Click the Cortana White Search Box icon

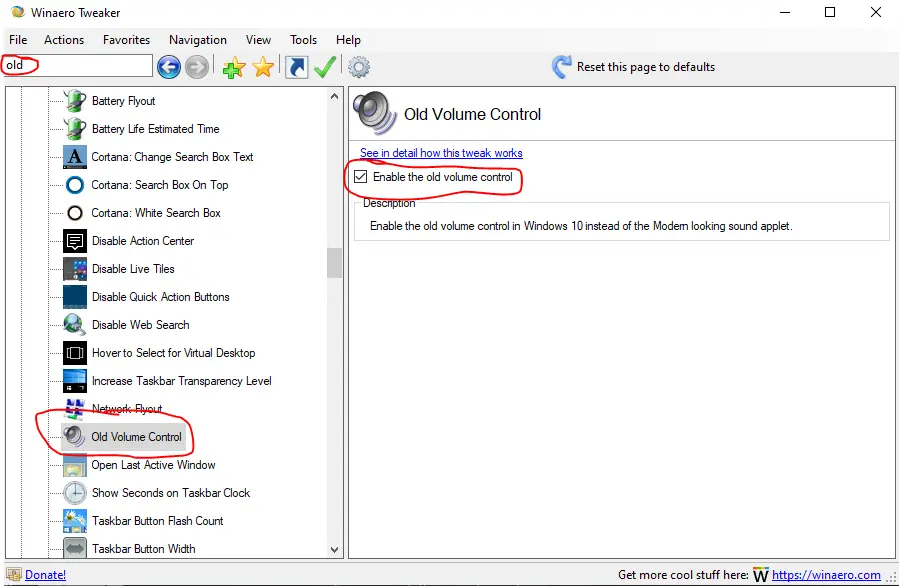75,213
